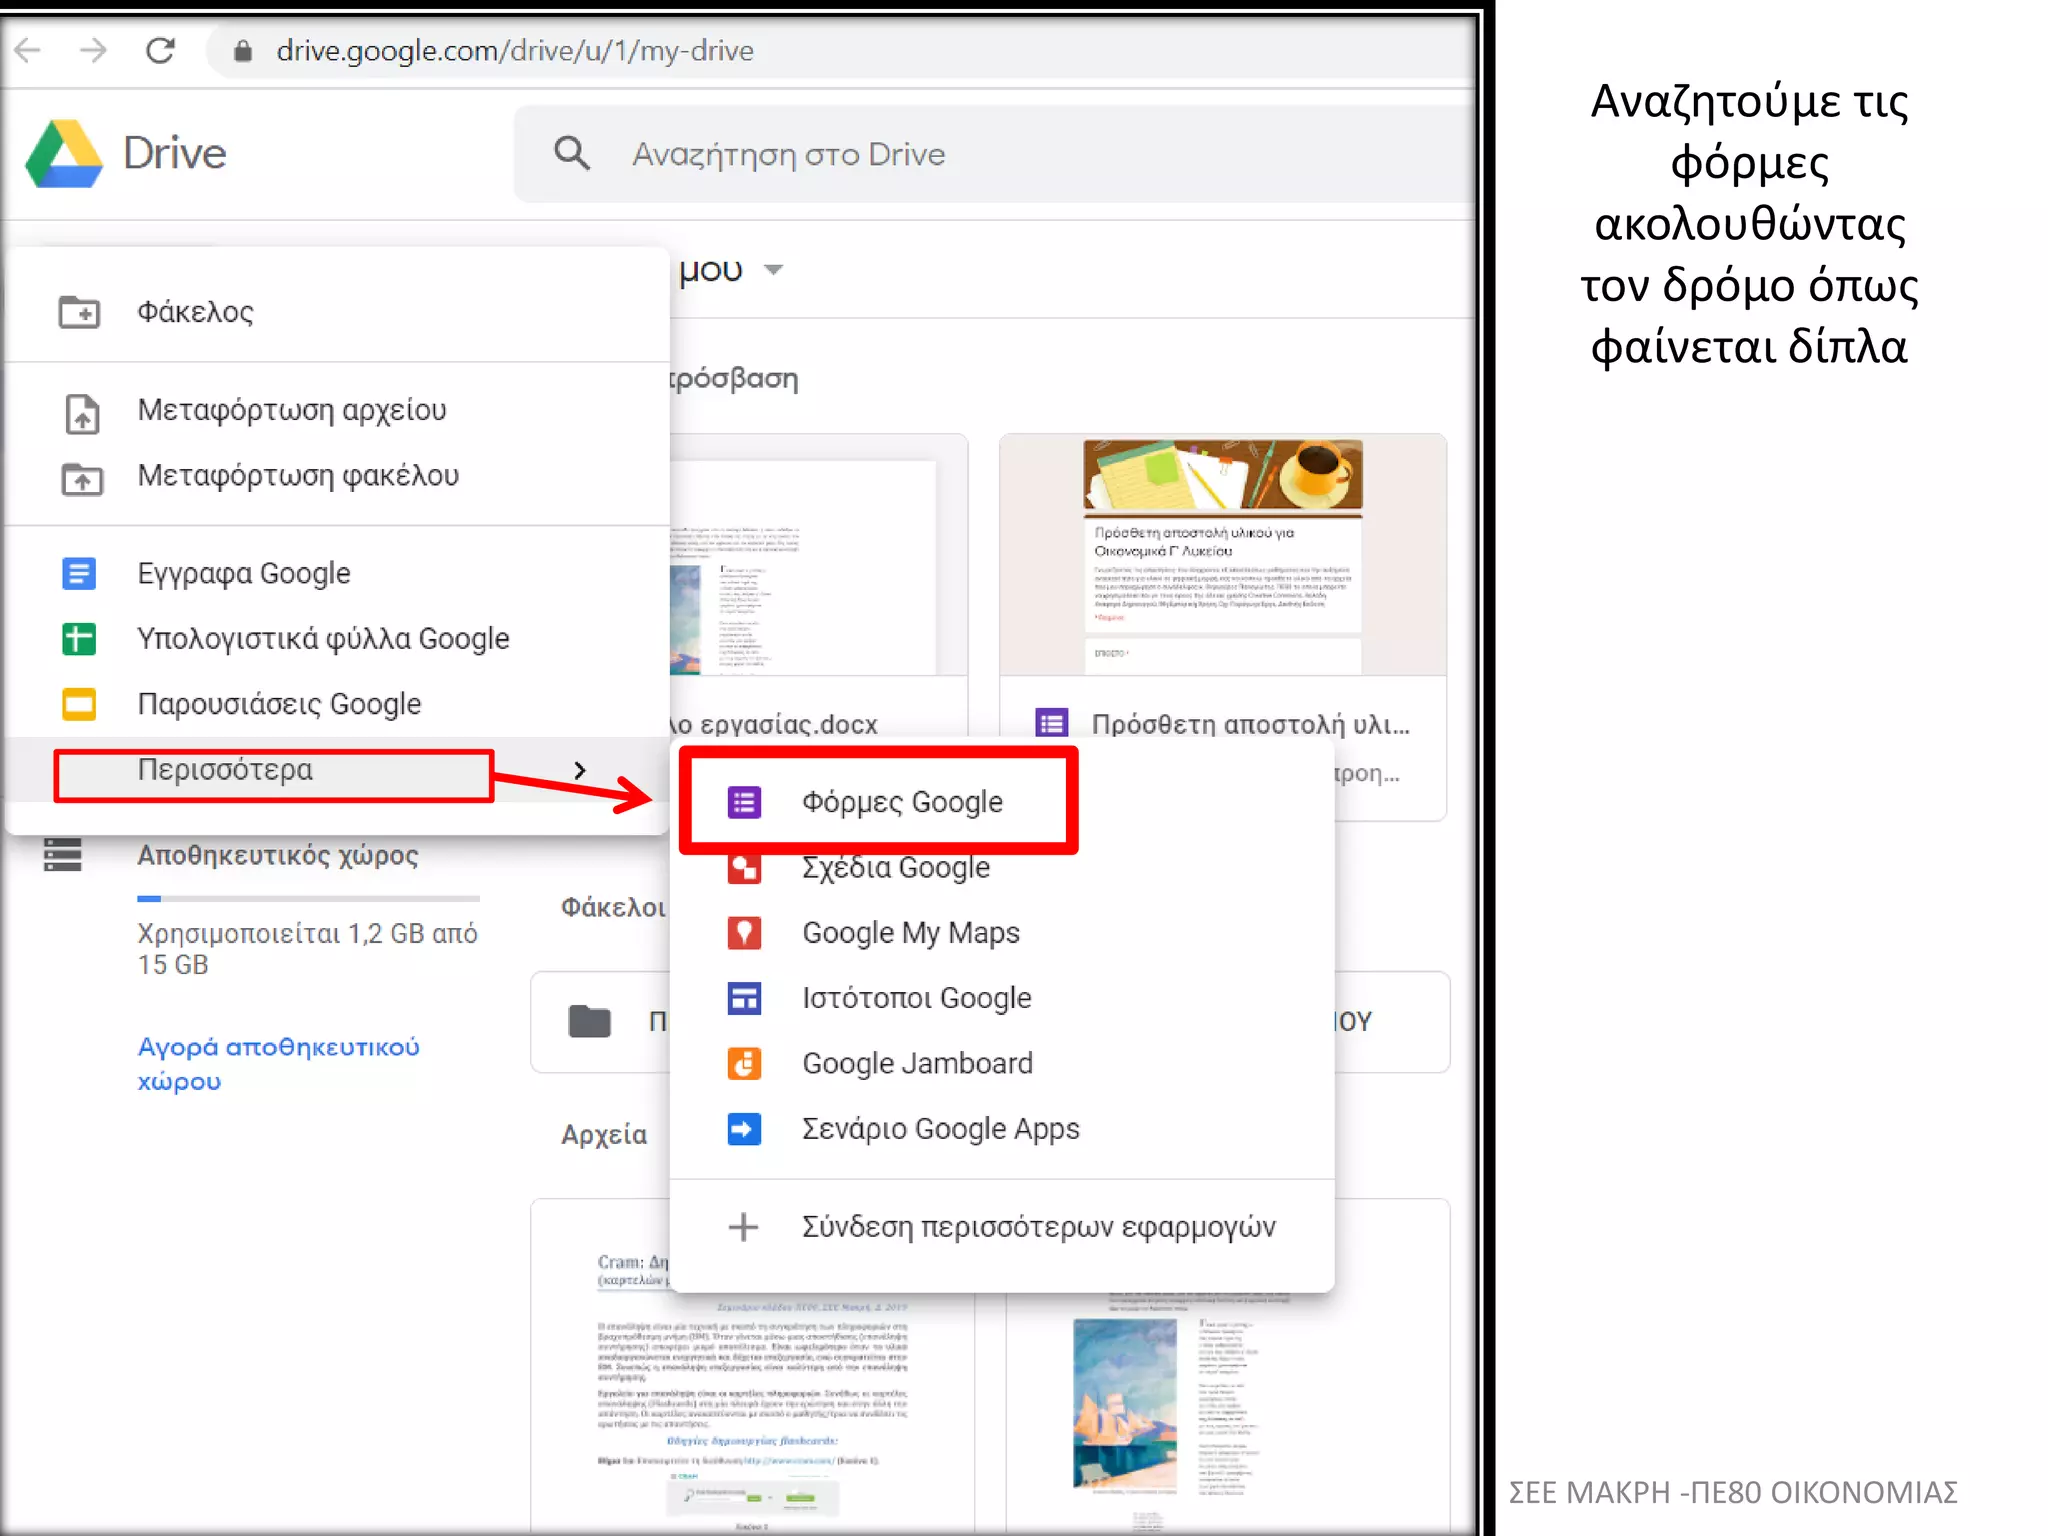Click the search magnifier icon
Screen dimensions: 2048x1536
(x=572, y=154)
